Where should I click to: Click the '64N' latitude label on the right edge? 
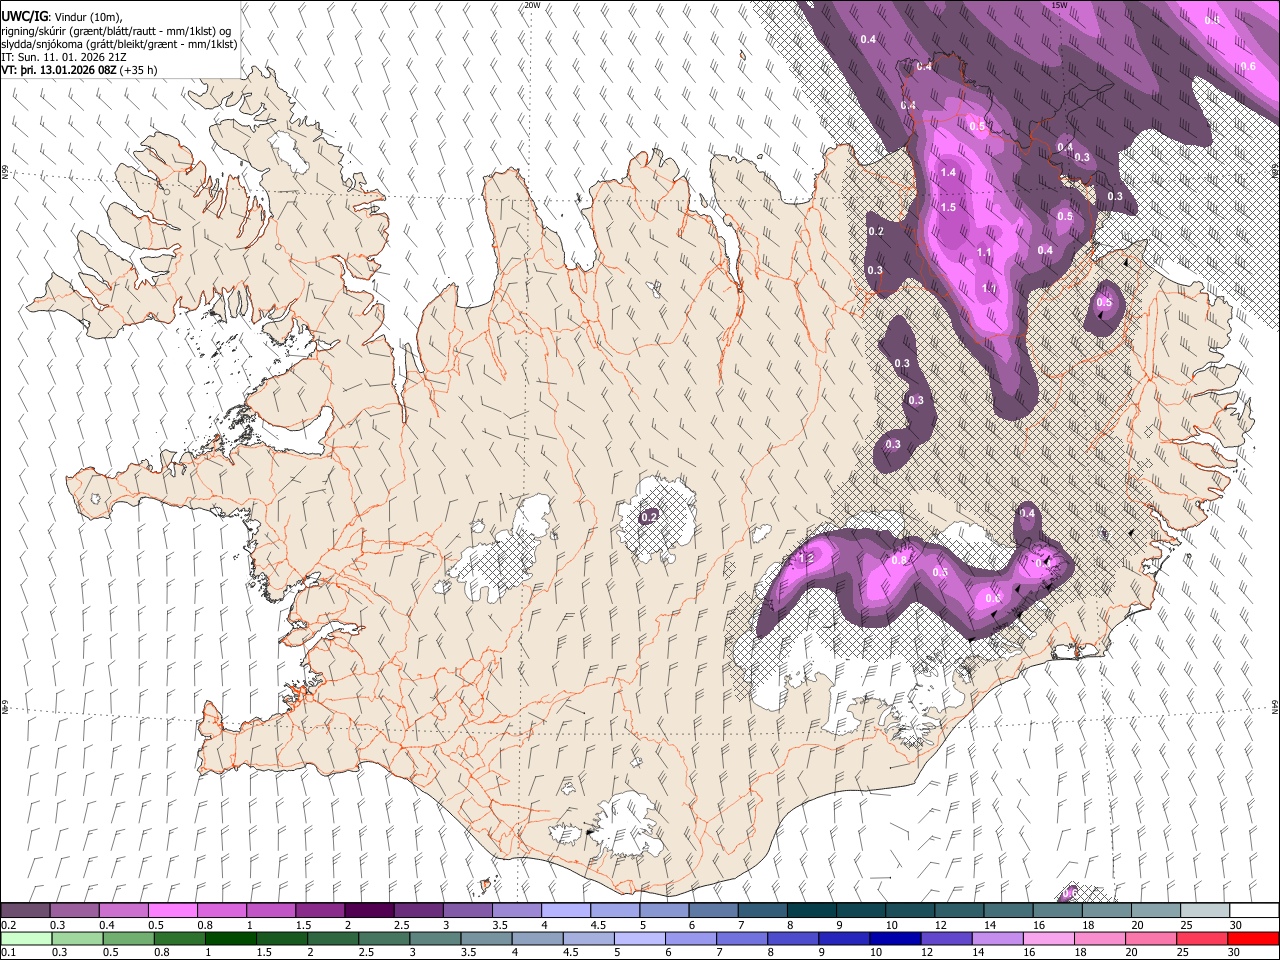pyautogui.click(x=1275, y=707)
